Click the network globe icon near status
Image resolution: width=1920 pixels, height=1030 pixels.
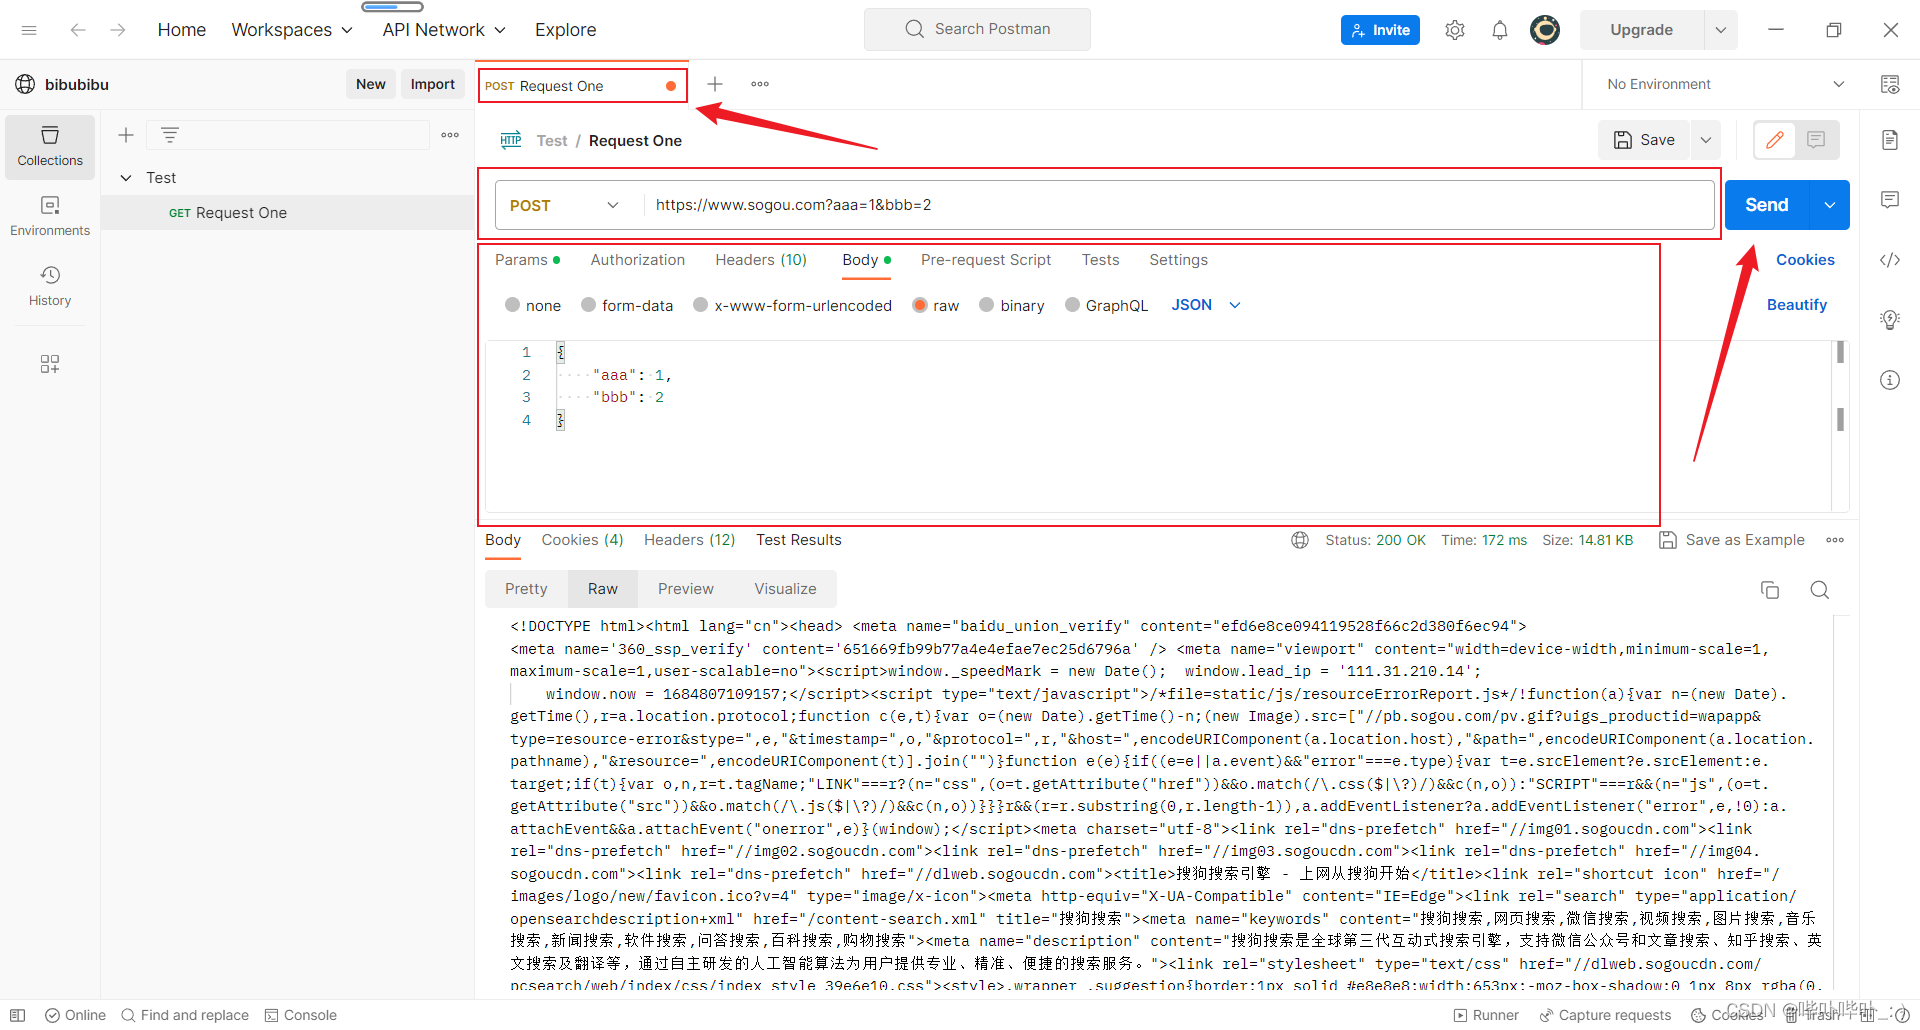(1300, 540)
